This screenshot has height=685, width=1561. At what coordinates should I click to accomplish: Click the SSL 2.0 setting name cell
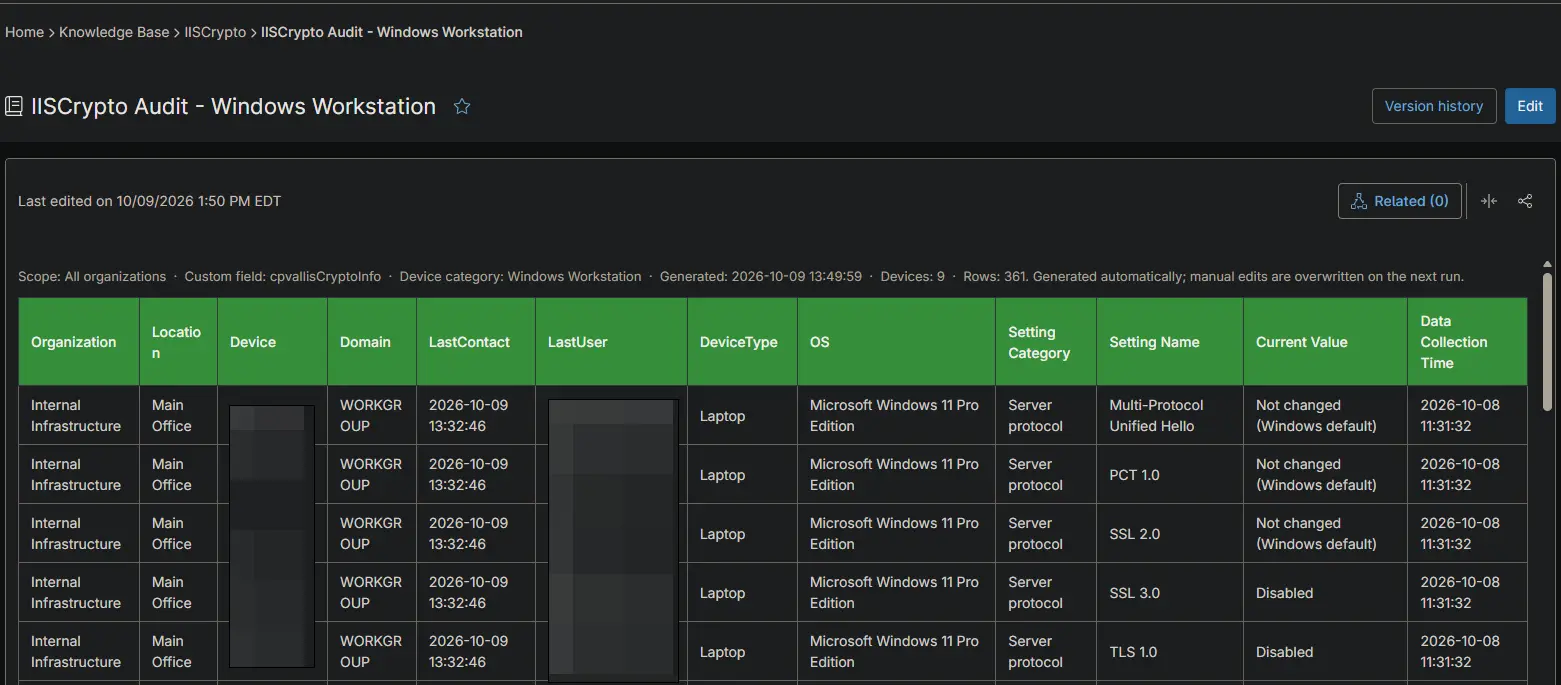click(x=1170, y=534)
